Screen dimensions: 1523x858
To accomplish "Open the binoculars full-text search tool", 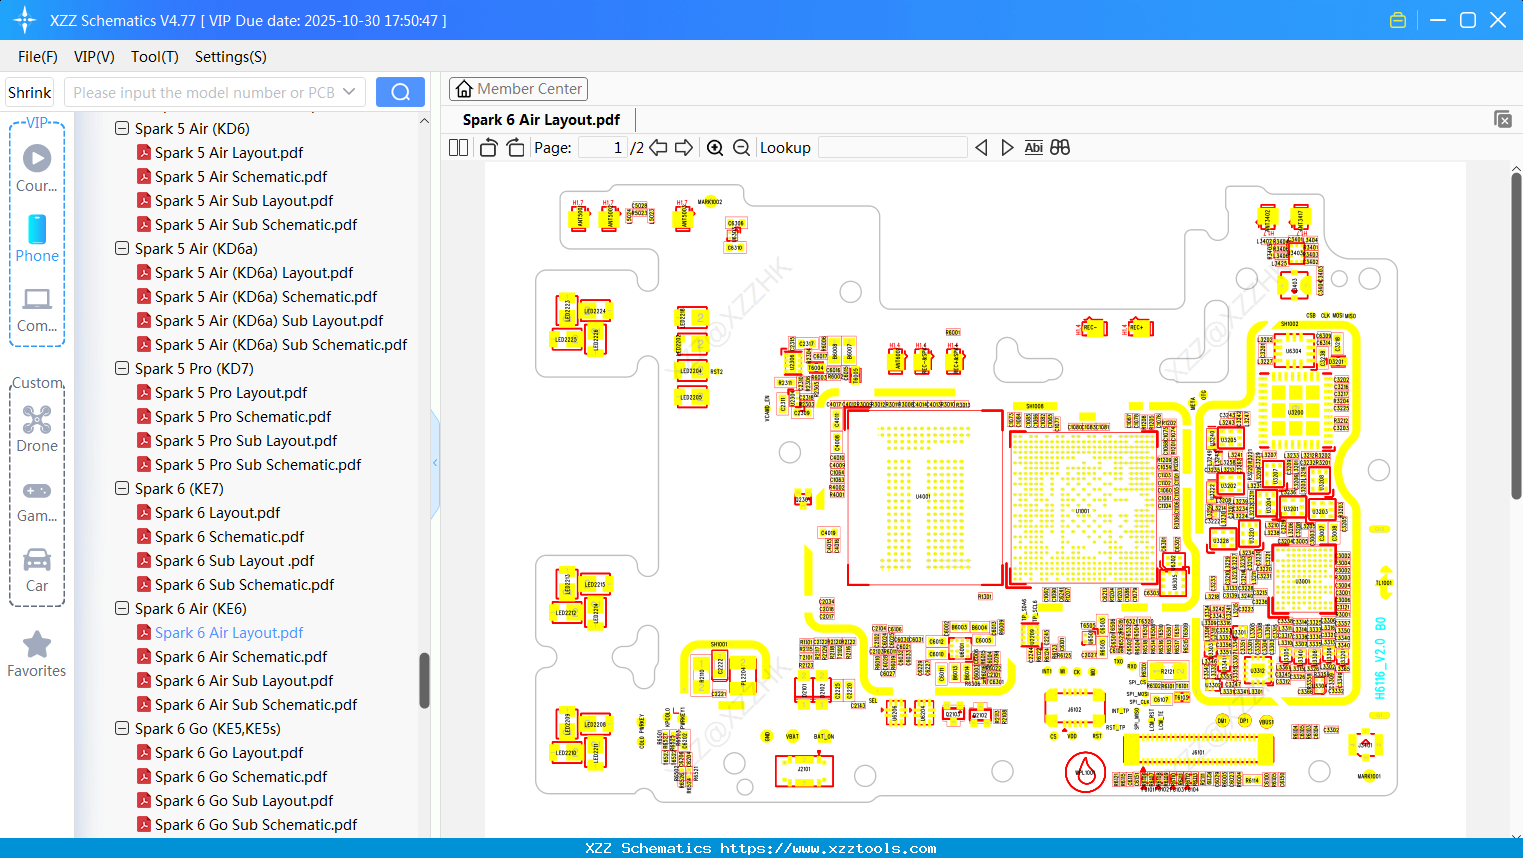I will (1059, 147).
